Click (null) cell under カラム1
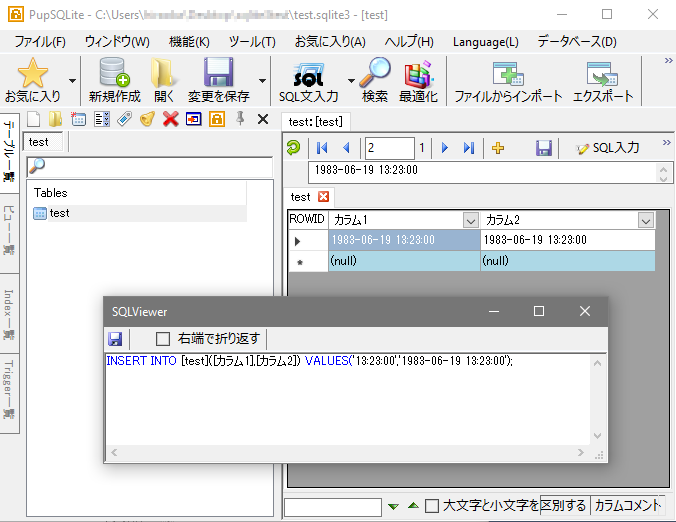The image size is (676, 522). (x=404, y=261)
